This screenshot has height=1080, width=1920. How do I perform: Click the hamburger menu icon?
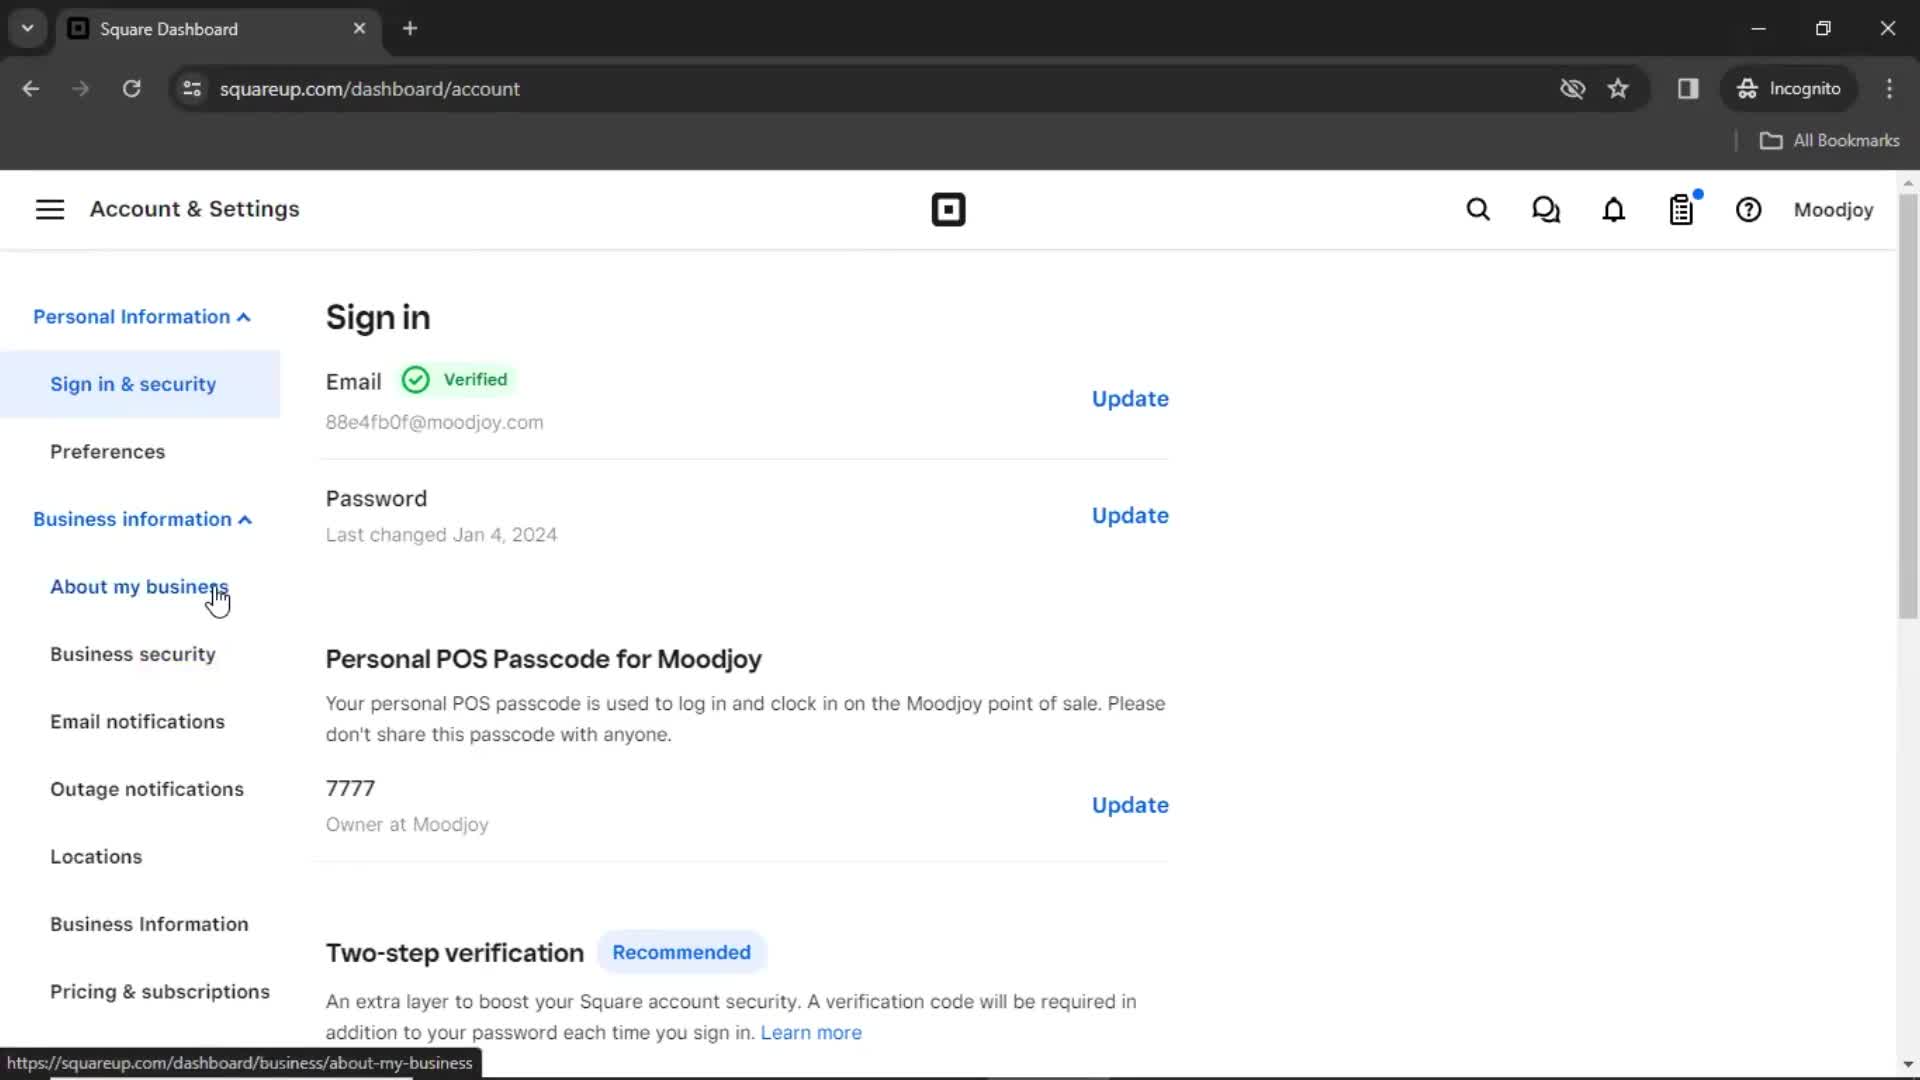click(x=49, y=210)
